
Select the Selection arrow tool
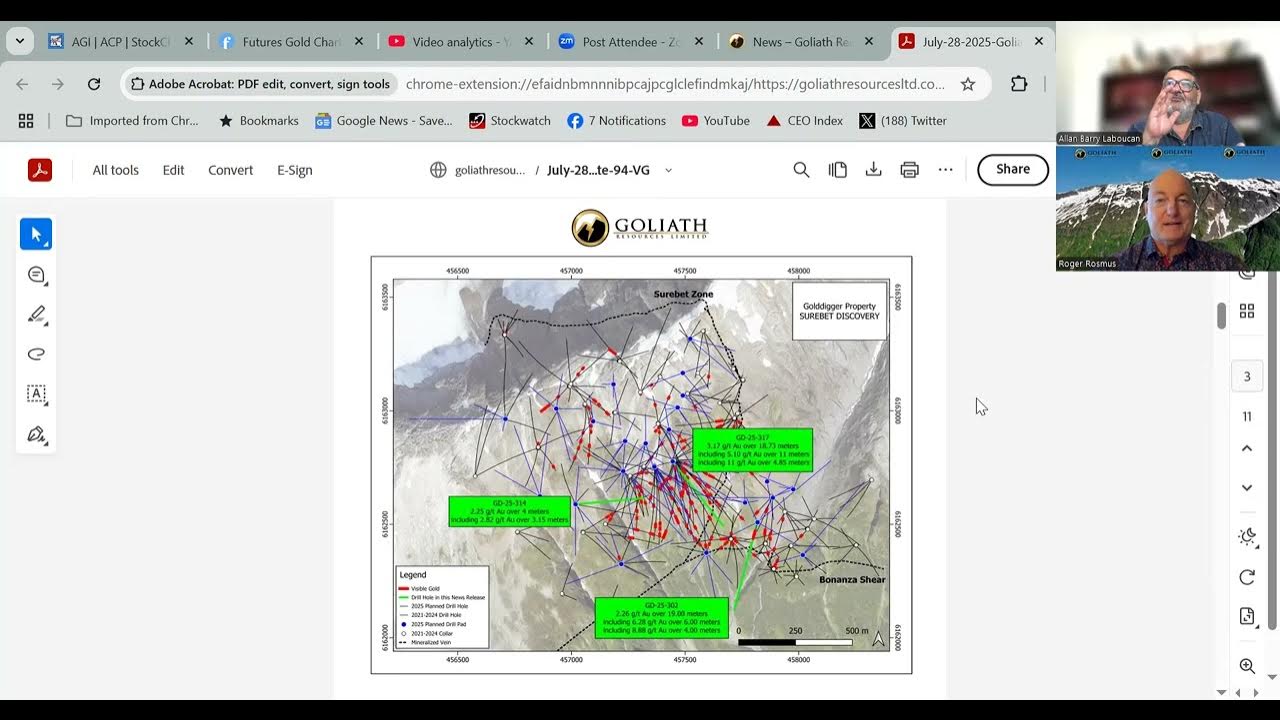[x=36, y=233]
